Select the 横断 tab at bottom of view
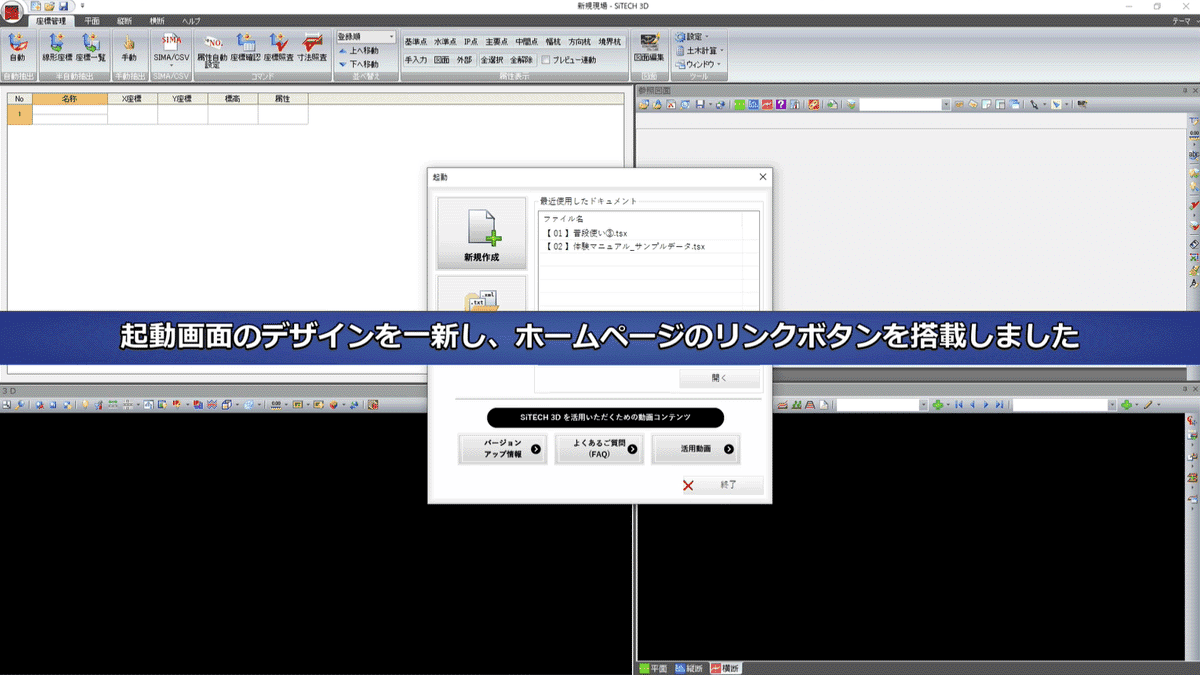1200x675 pixels. click(x=726, y=668)
